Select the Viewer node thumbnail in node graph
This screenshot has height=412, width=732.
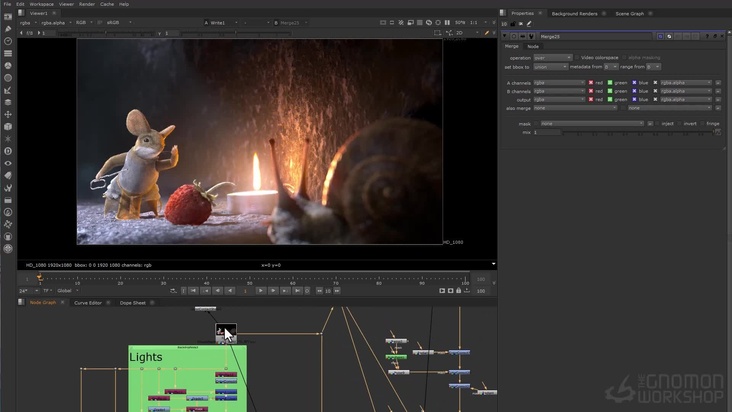(x=226, y=330)
